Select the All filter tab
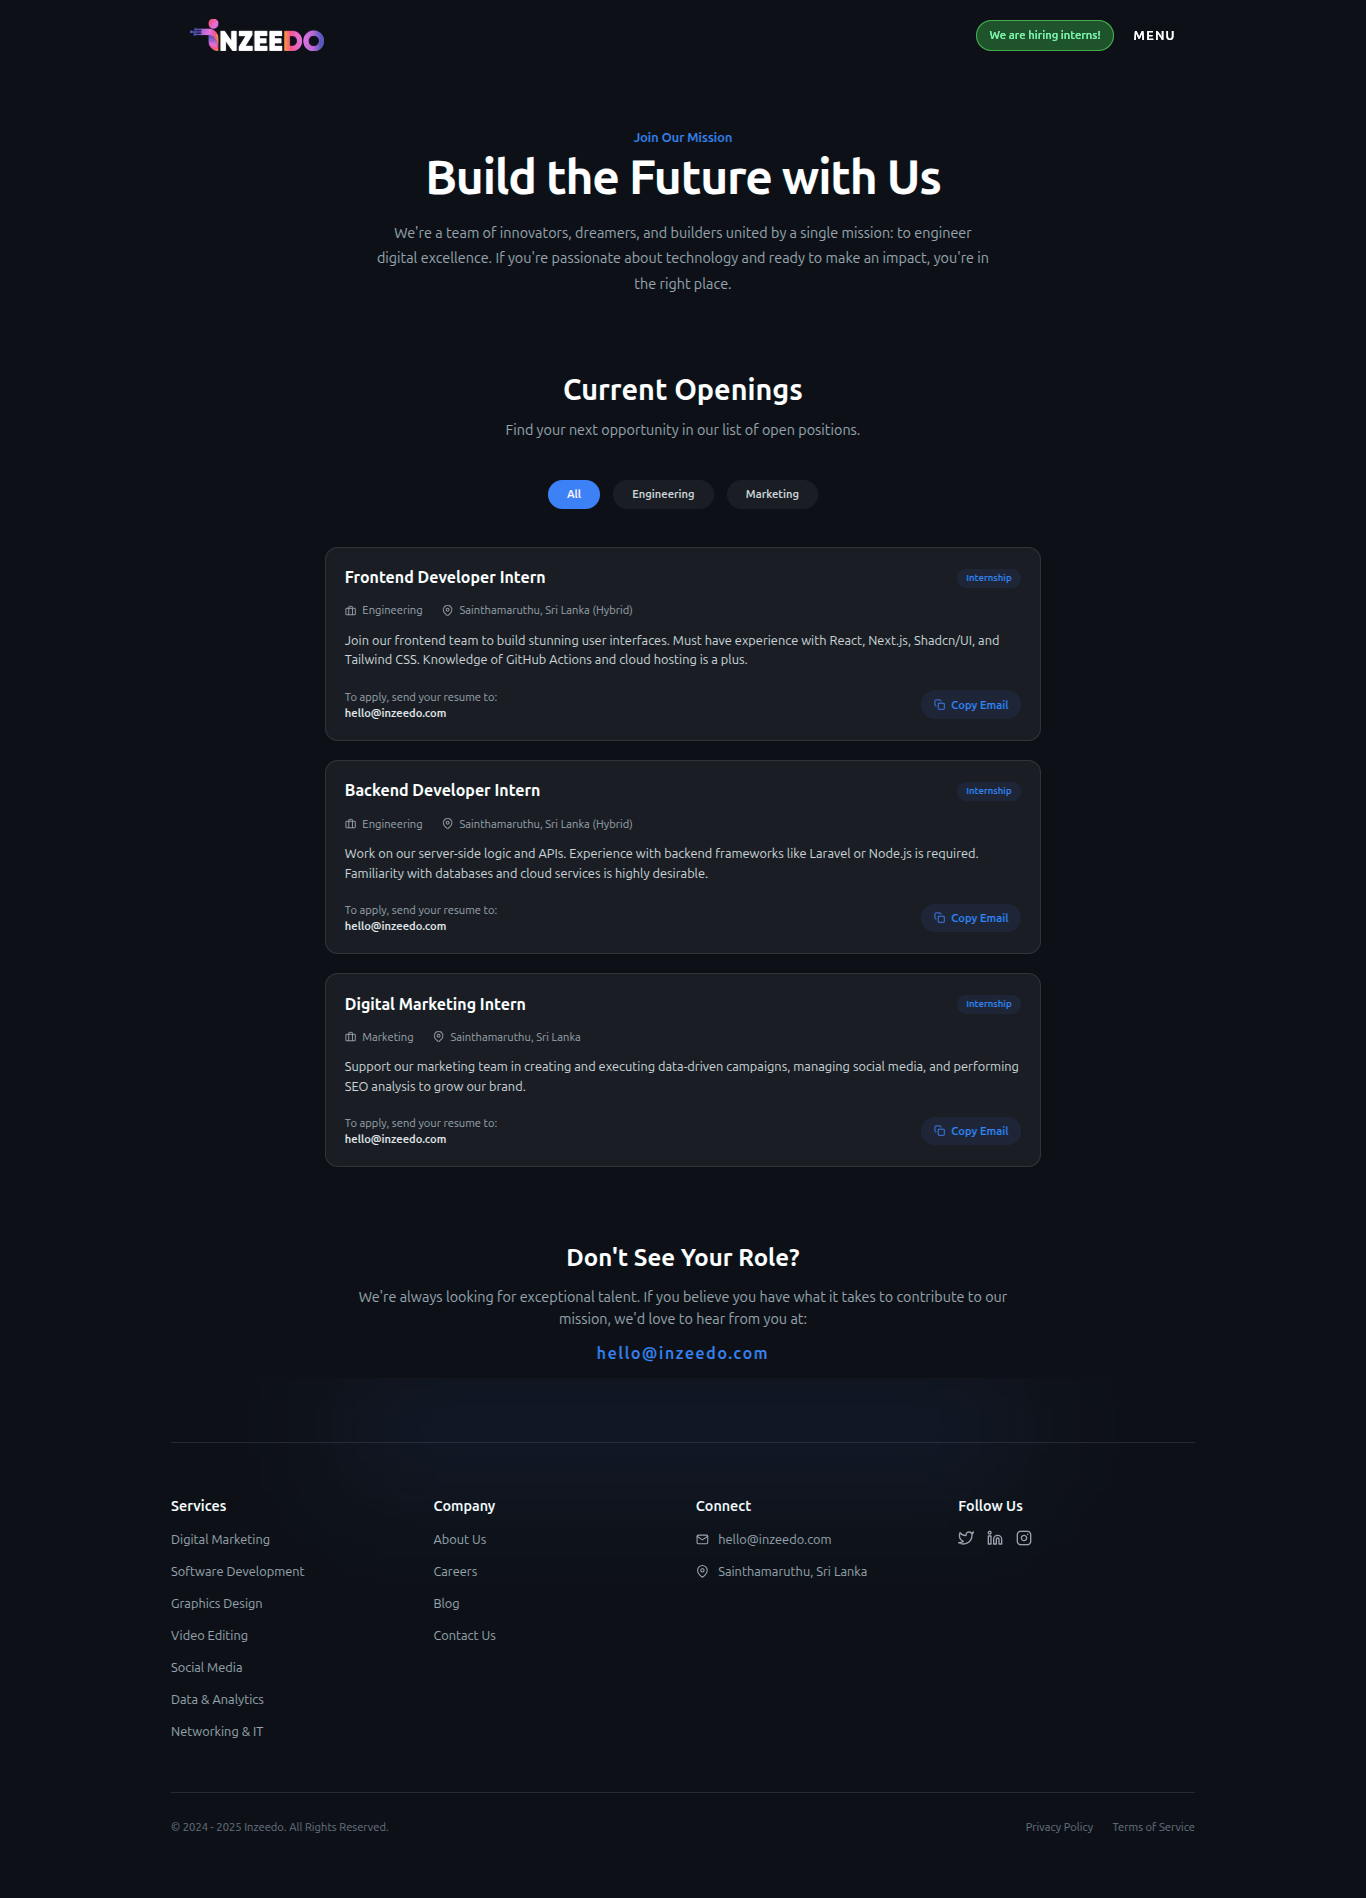1366x1898 pixels. tap(574, 494)
